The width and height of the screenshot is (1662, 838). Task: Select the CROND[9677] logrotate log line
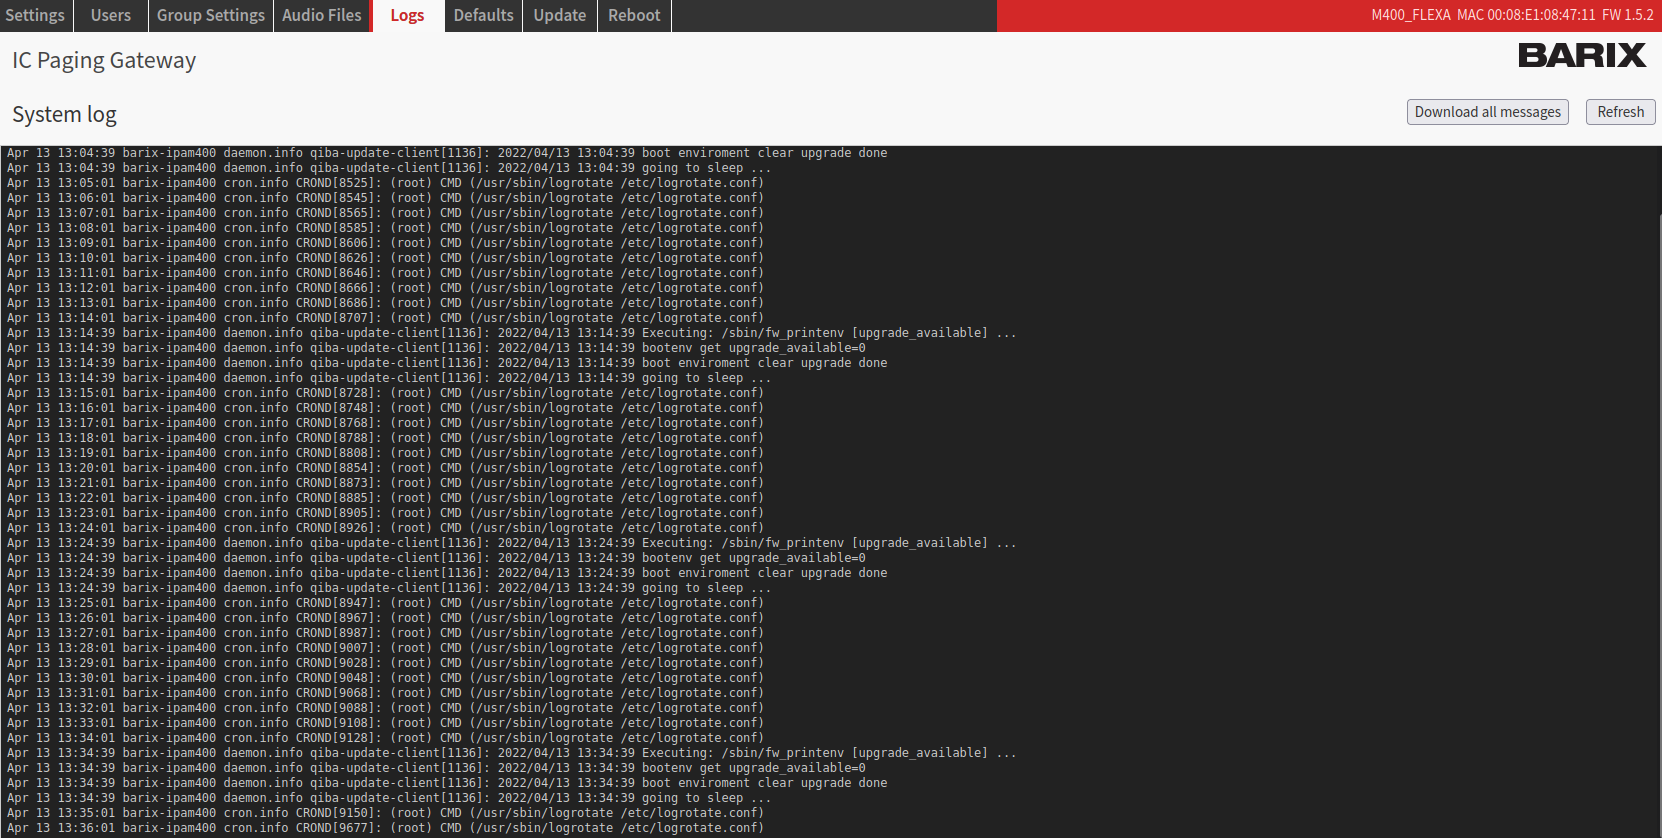coord(385,828)
